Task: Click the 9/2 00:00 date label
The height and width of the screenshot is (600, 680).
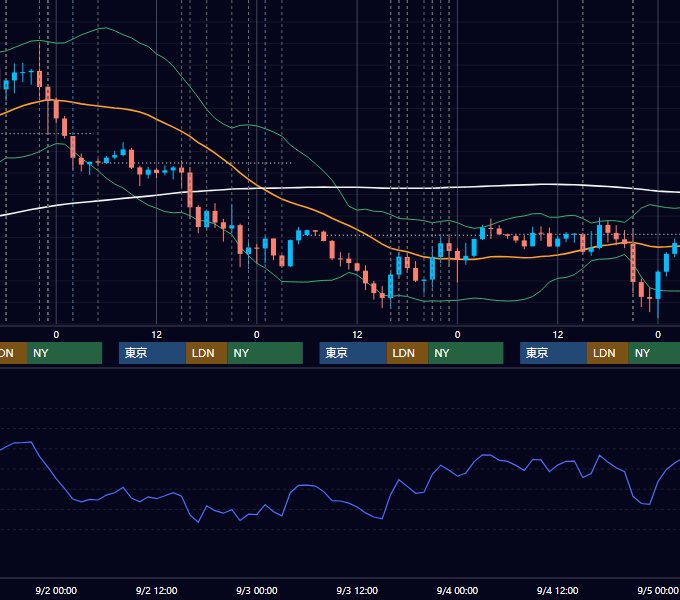Action: pyautogui.click(x=56, y=590)
